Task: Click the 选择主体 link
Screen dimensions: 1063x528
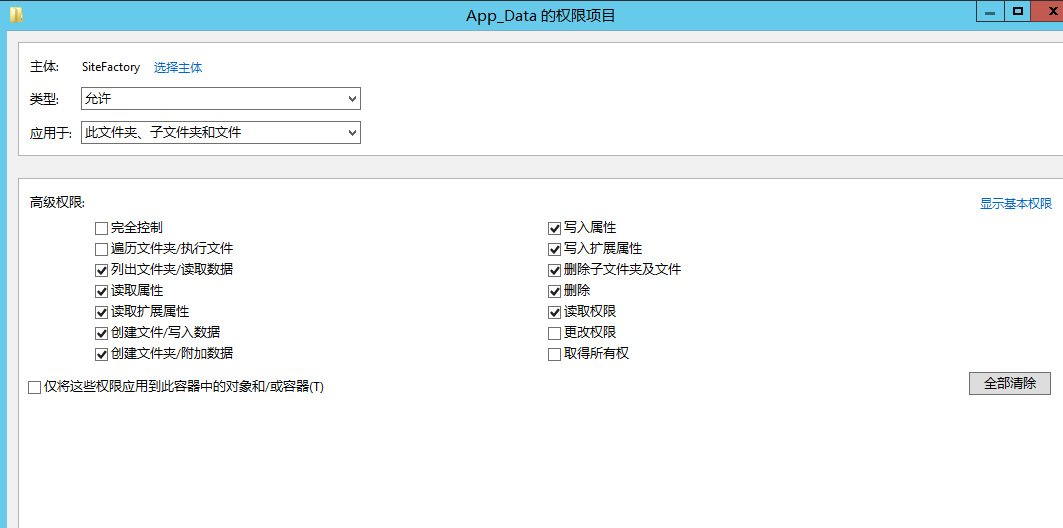Action: (x=178, y=68)
